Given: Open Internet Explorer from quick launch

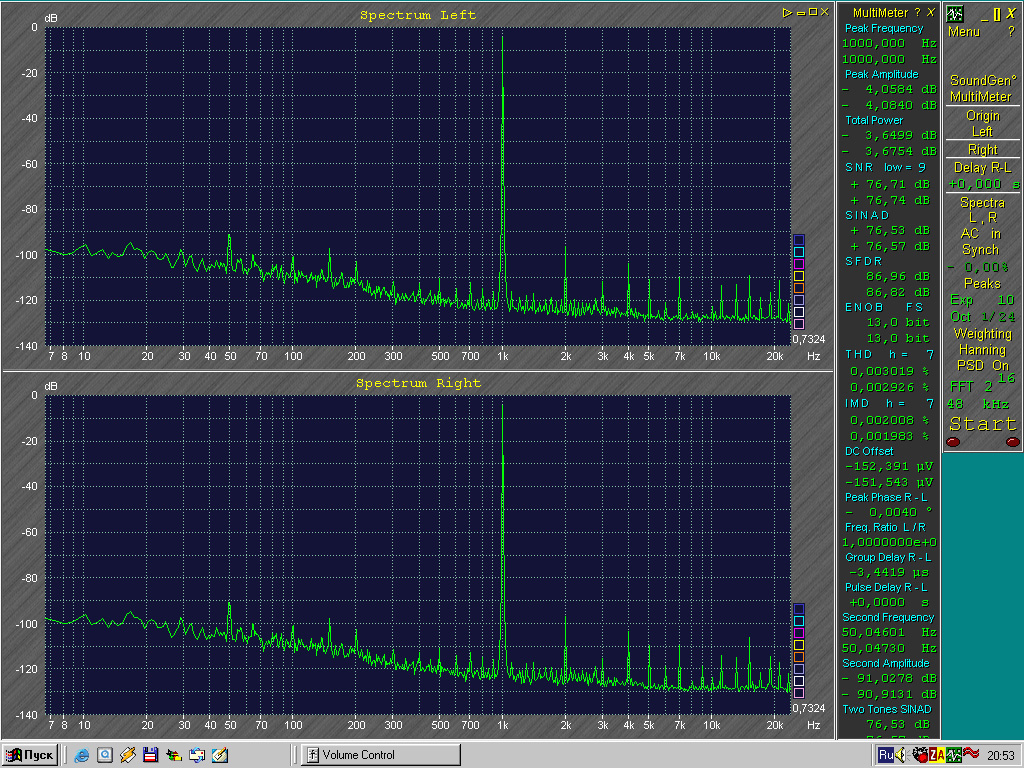Looking at the screenshot, I should point(82,755).
